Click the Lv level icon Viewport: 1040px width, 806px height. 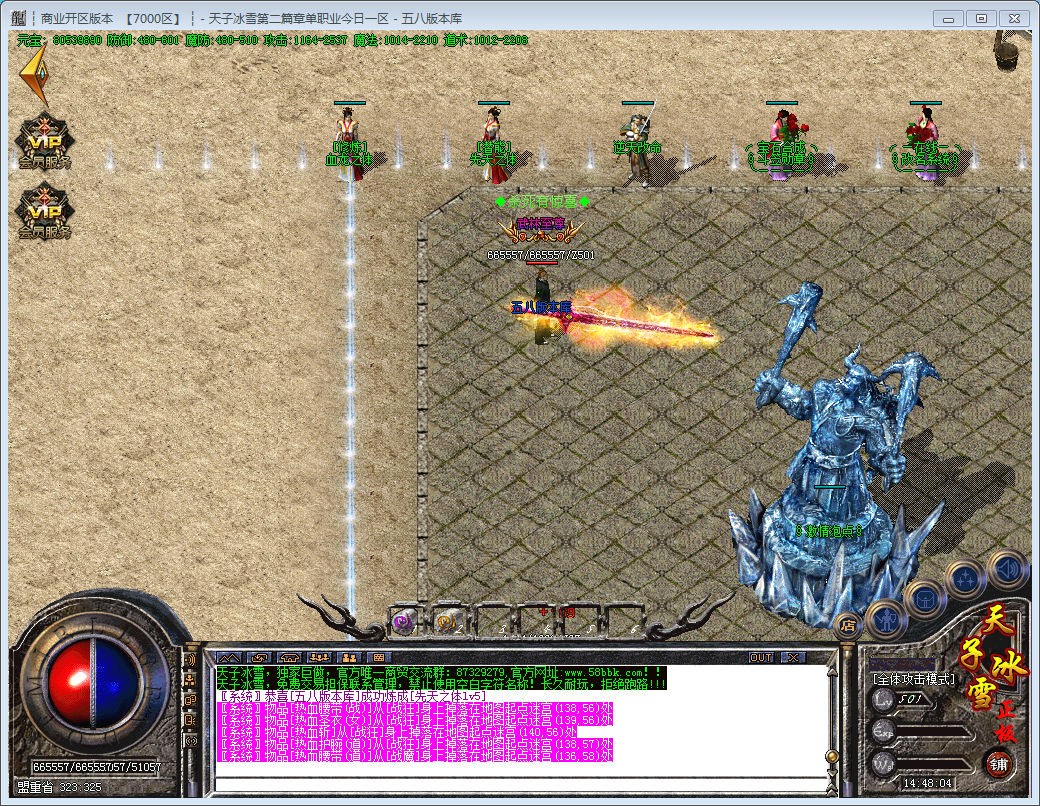[883, 699]
